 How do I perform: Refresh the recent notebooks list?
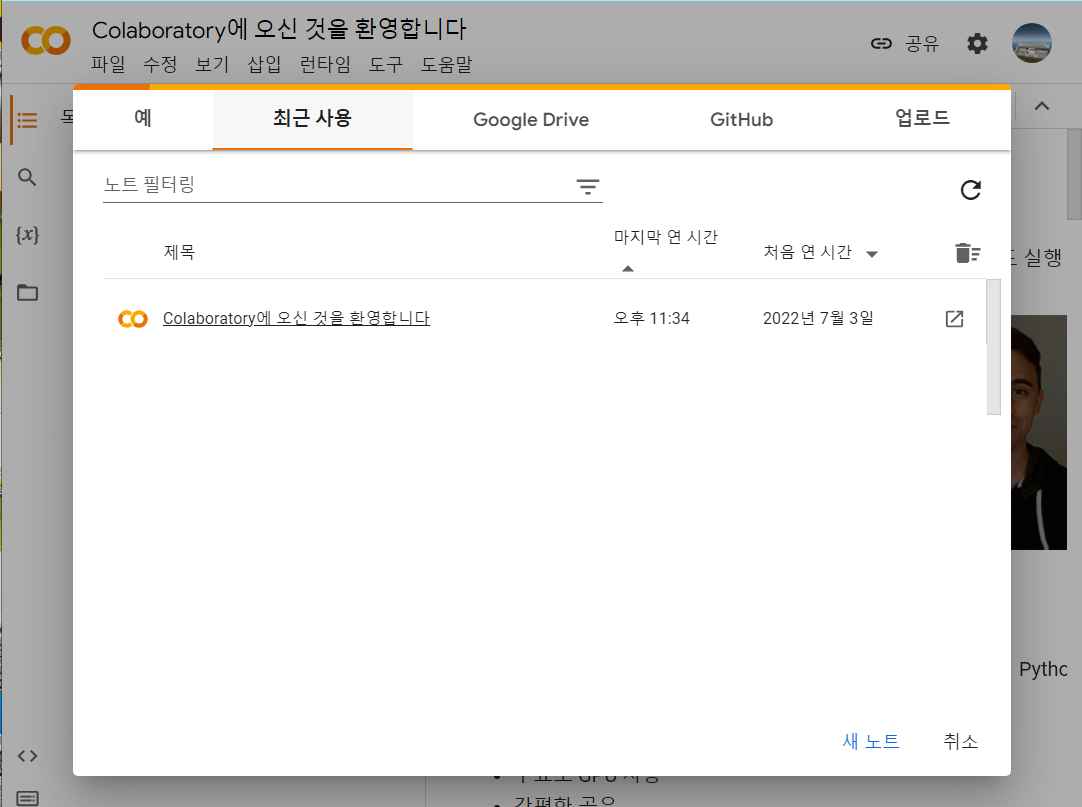[x=970, y=190]
